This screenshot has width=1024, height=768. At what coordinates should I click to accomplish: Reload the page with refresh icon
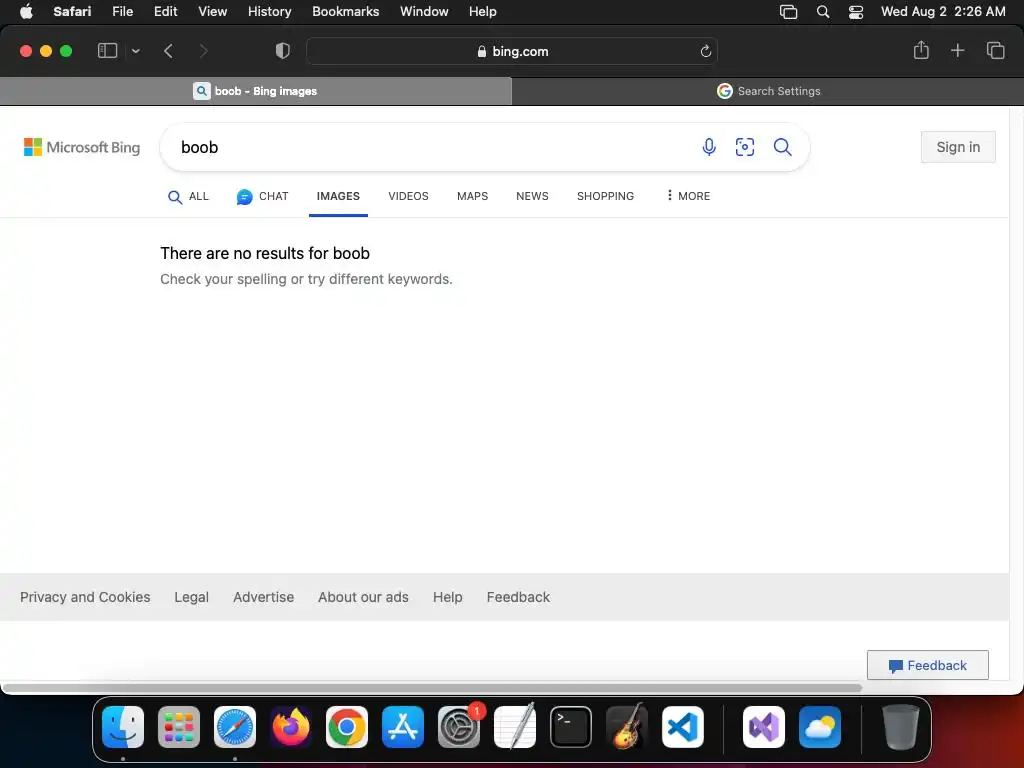click(x=705, y=51)
